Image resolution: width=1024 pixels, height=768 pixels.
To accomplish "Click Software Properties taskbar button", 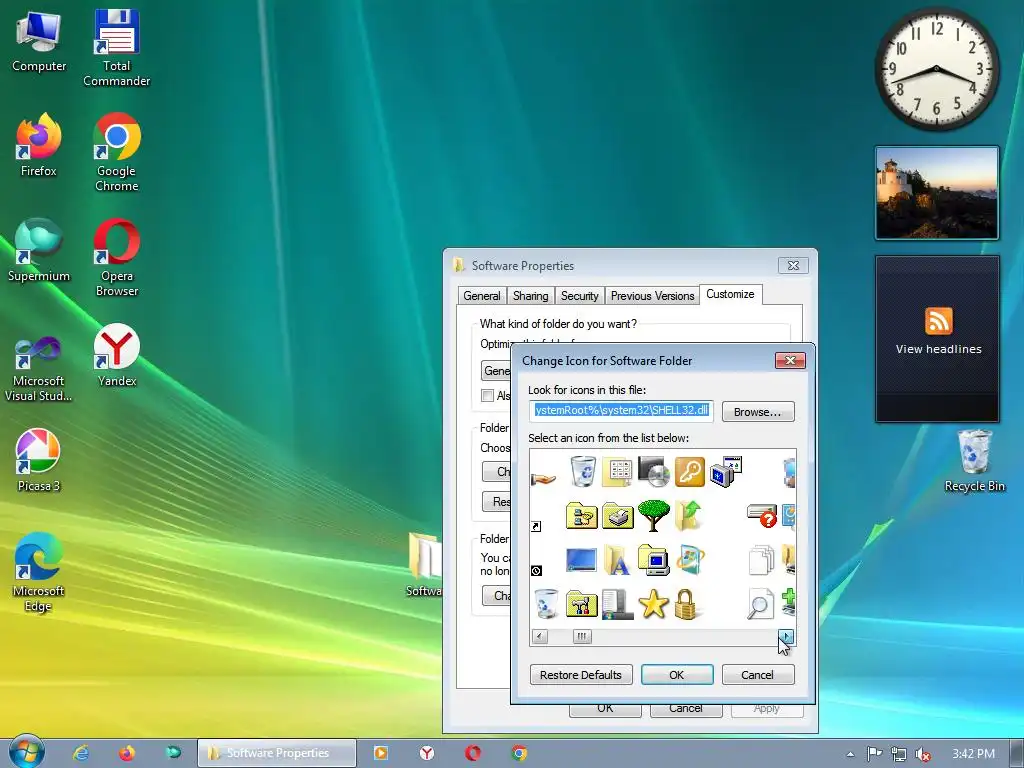I will (277, 753).
